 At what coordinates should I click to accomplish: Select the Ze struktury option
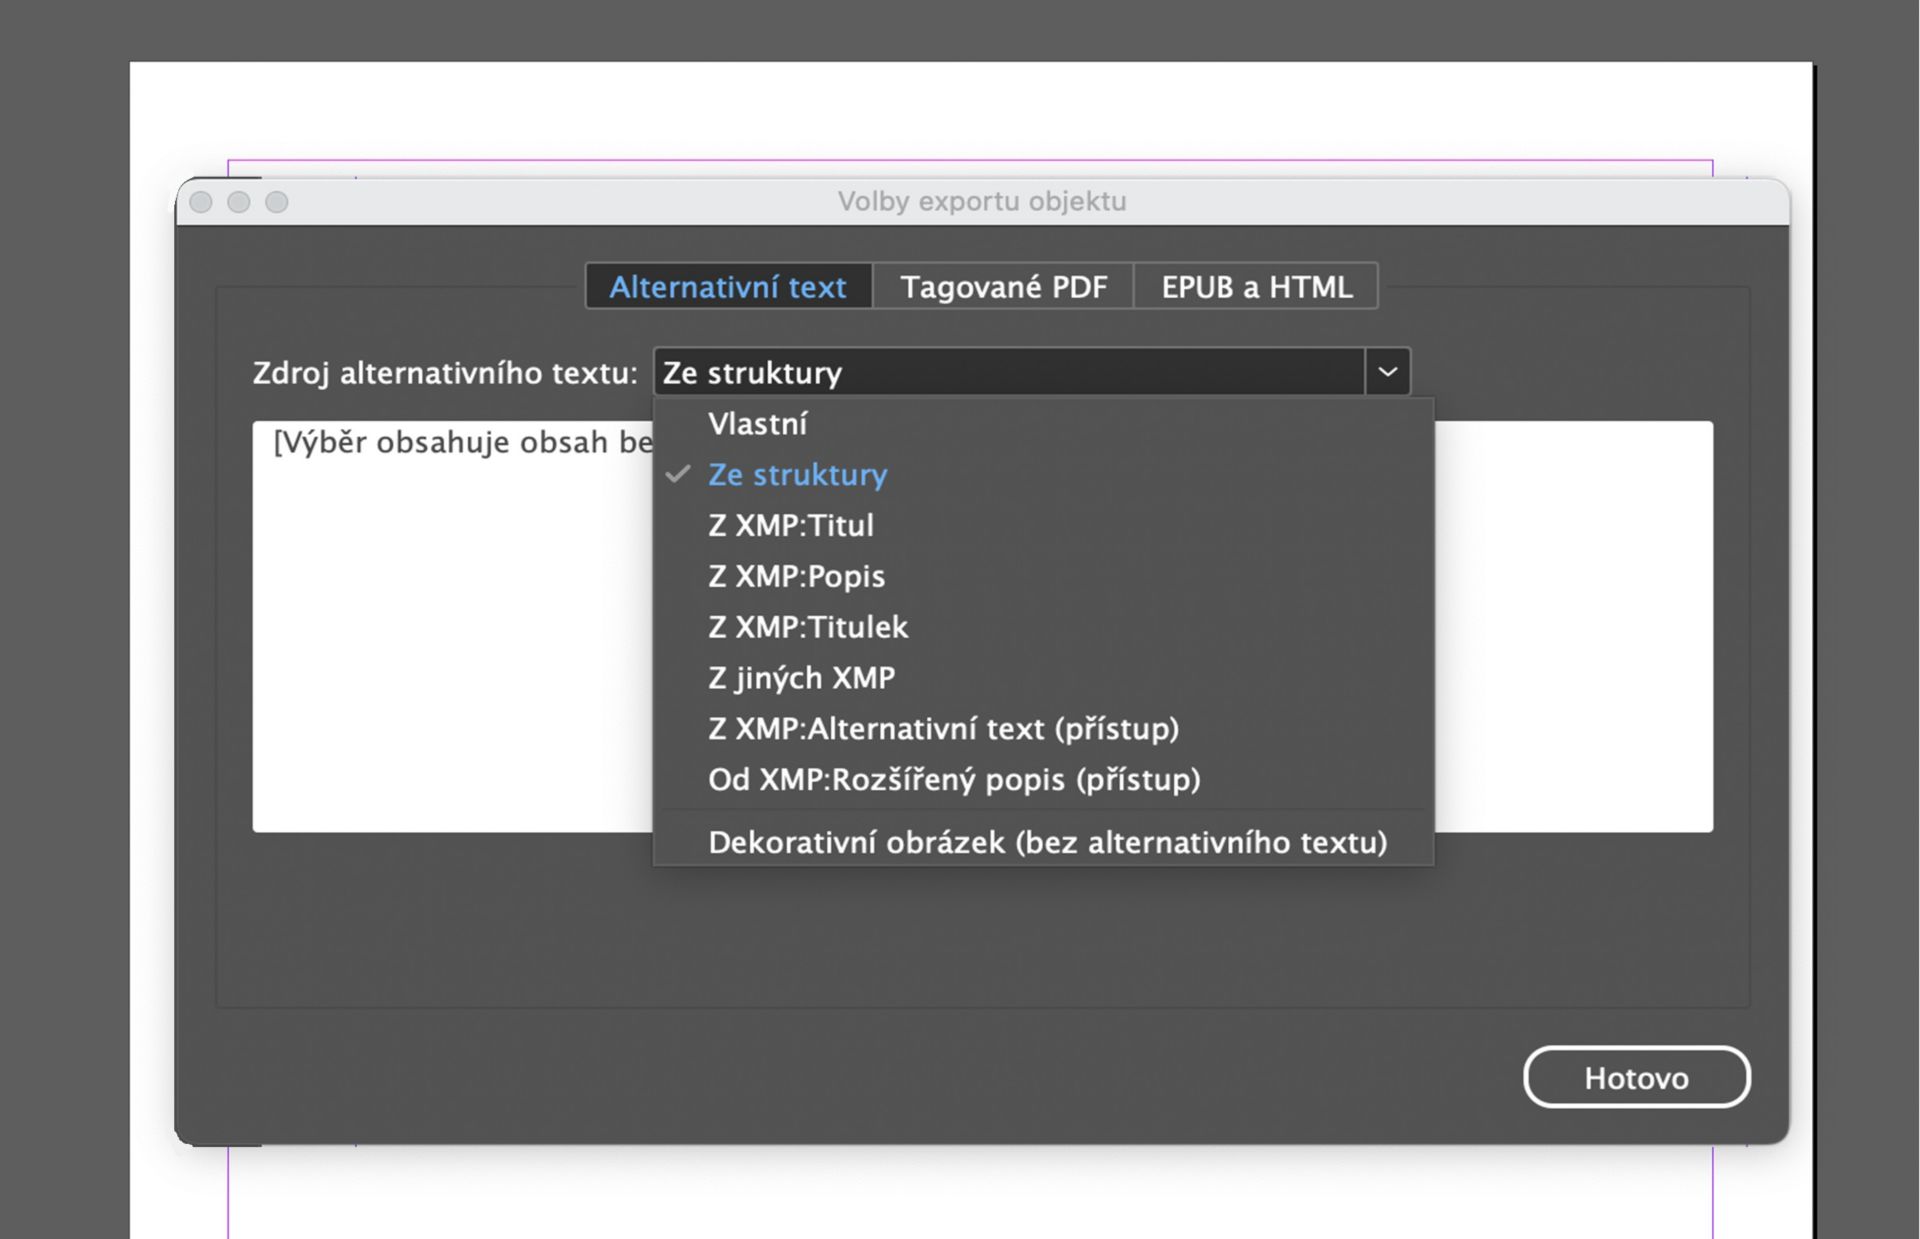pyautogui.click(x=797, y=474)
